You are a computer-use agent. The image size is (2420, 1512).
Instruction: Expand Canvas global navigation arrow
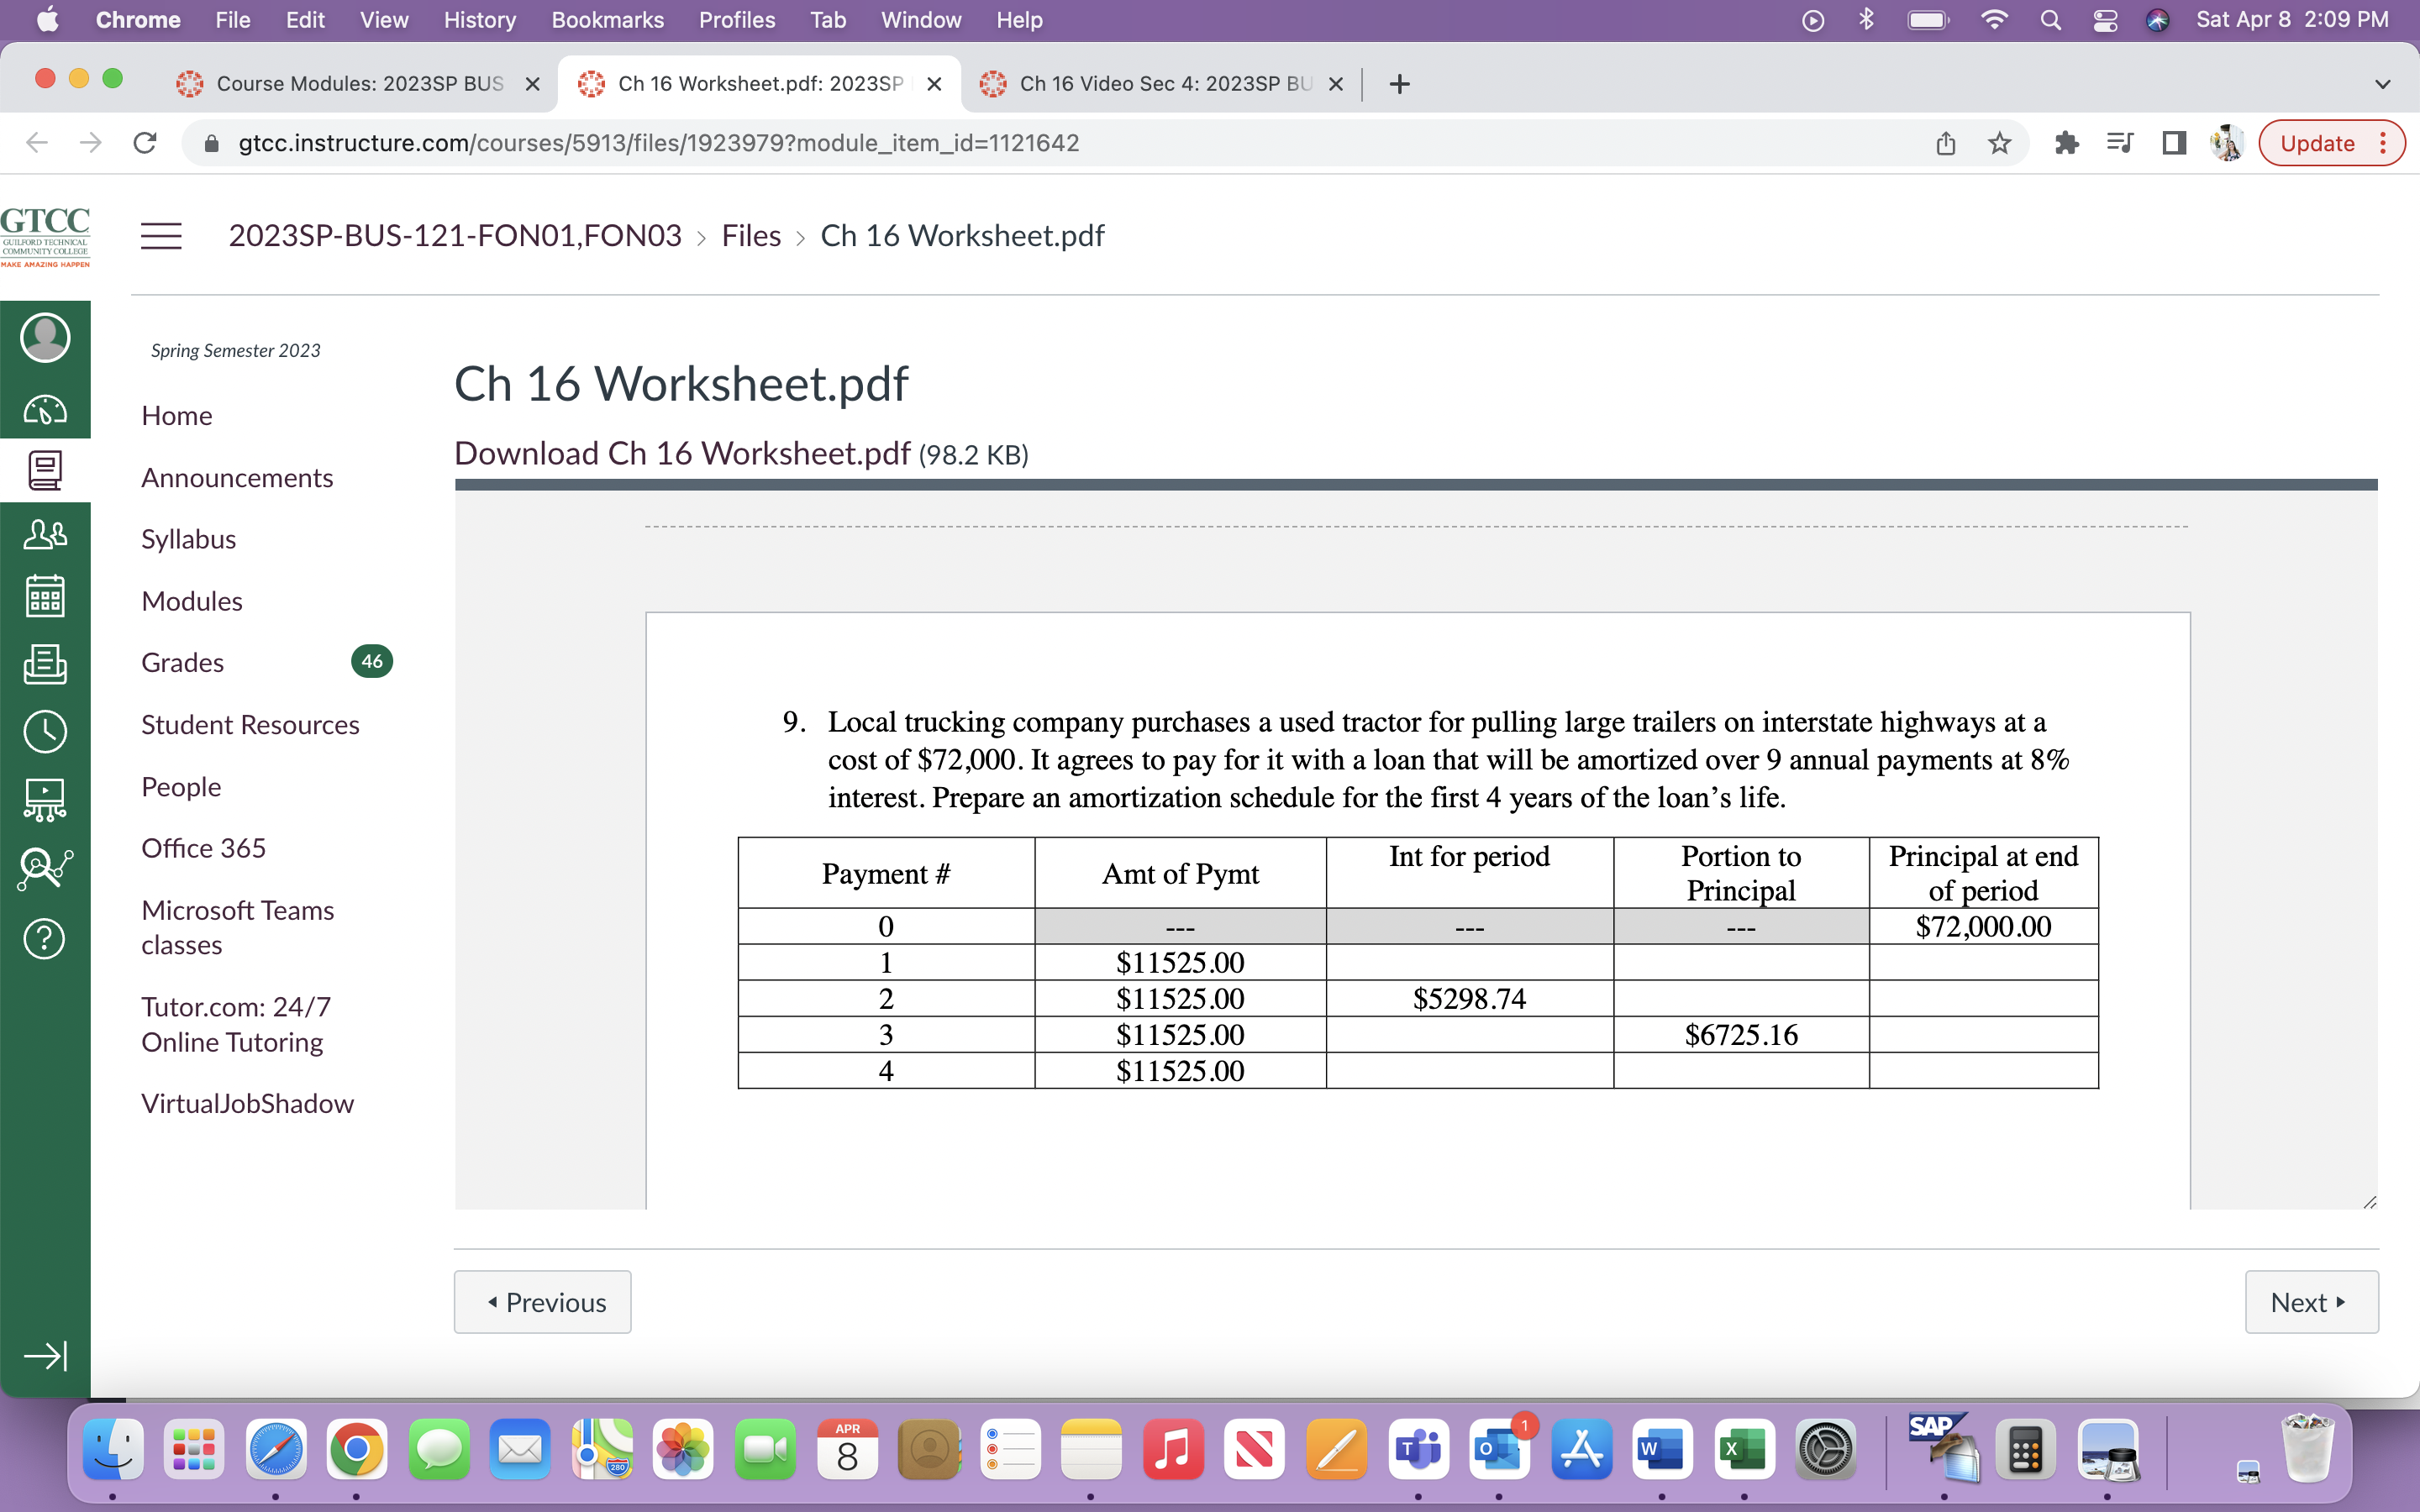point(45,1355)
